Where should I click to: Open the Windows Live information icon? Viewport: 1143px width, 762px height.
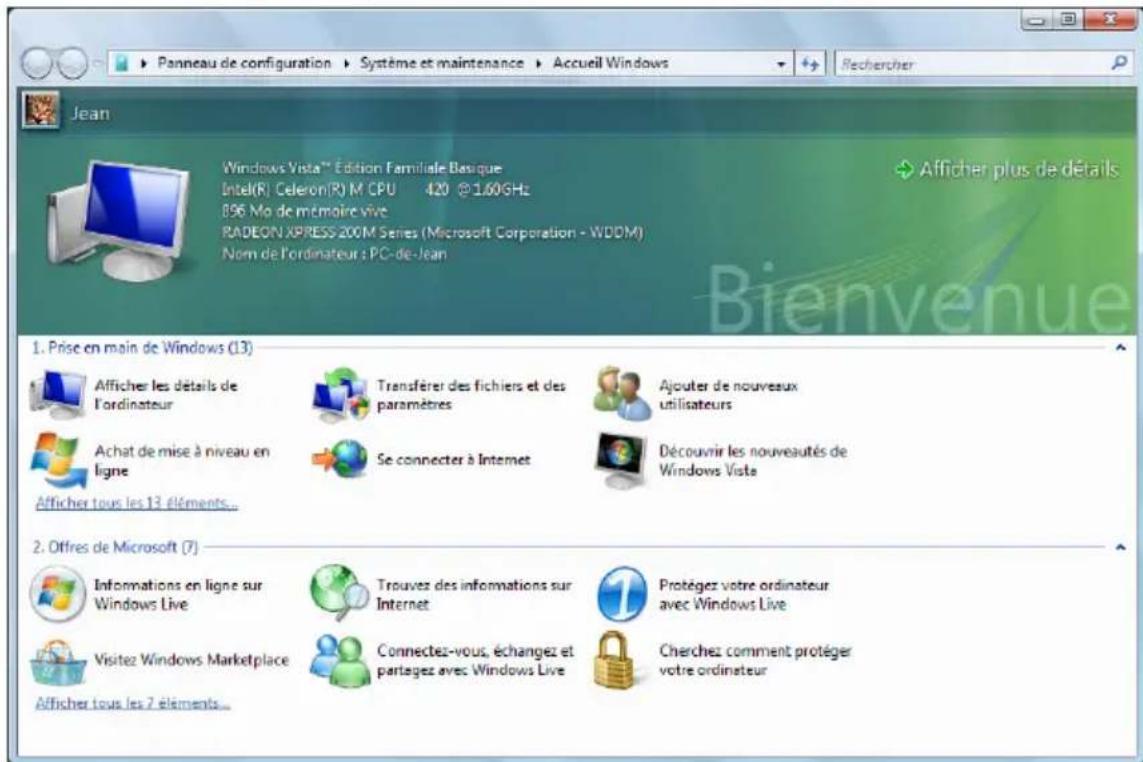(x=58, y=594)
